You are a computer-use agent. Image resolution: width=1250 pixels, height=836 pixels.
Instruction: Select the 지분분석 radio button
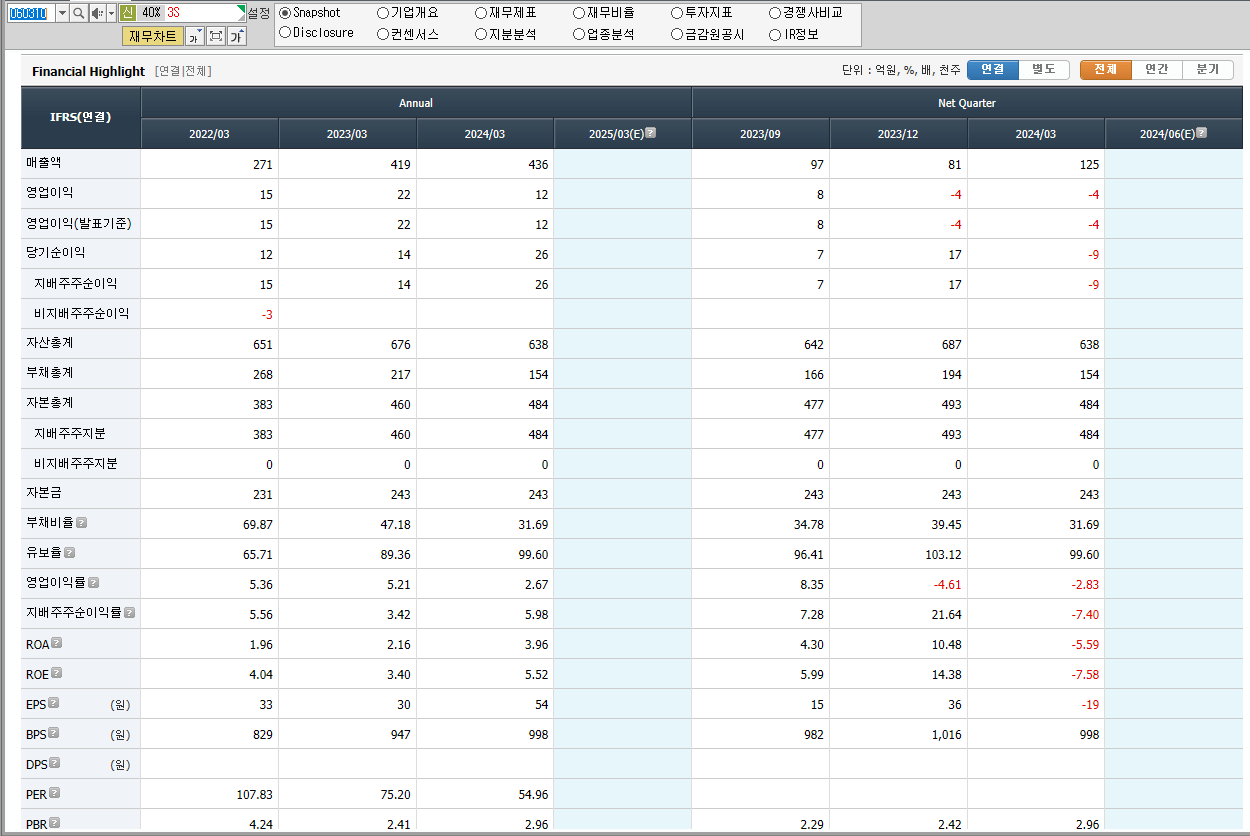[481, 34]
